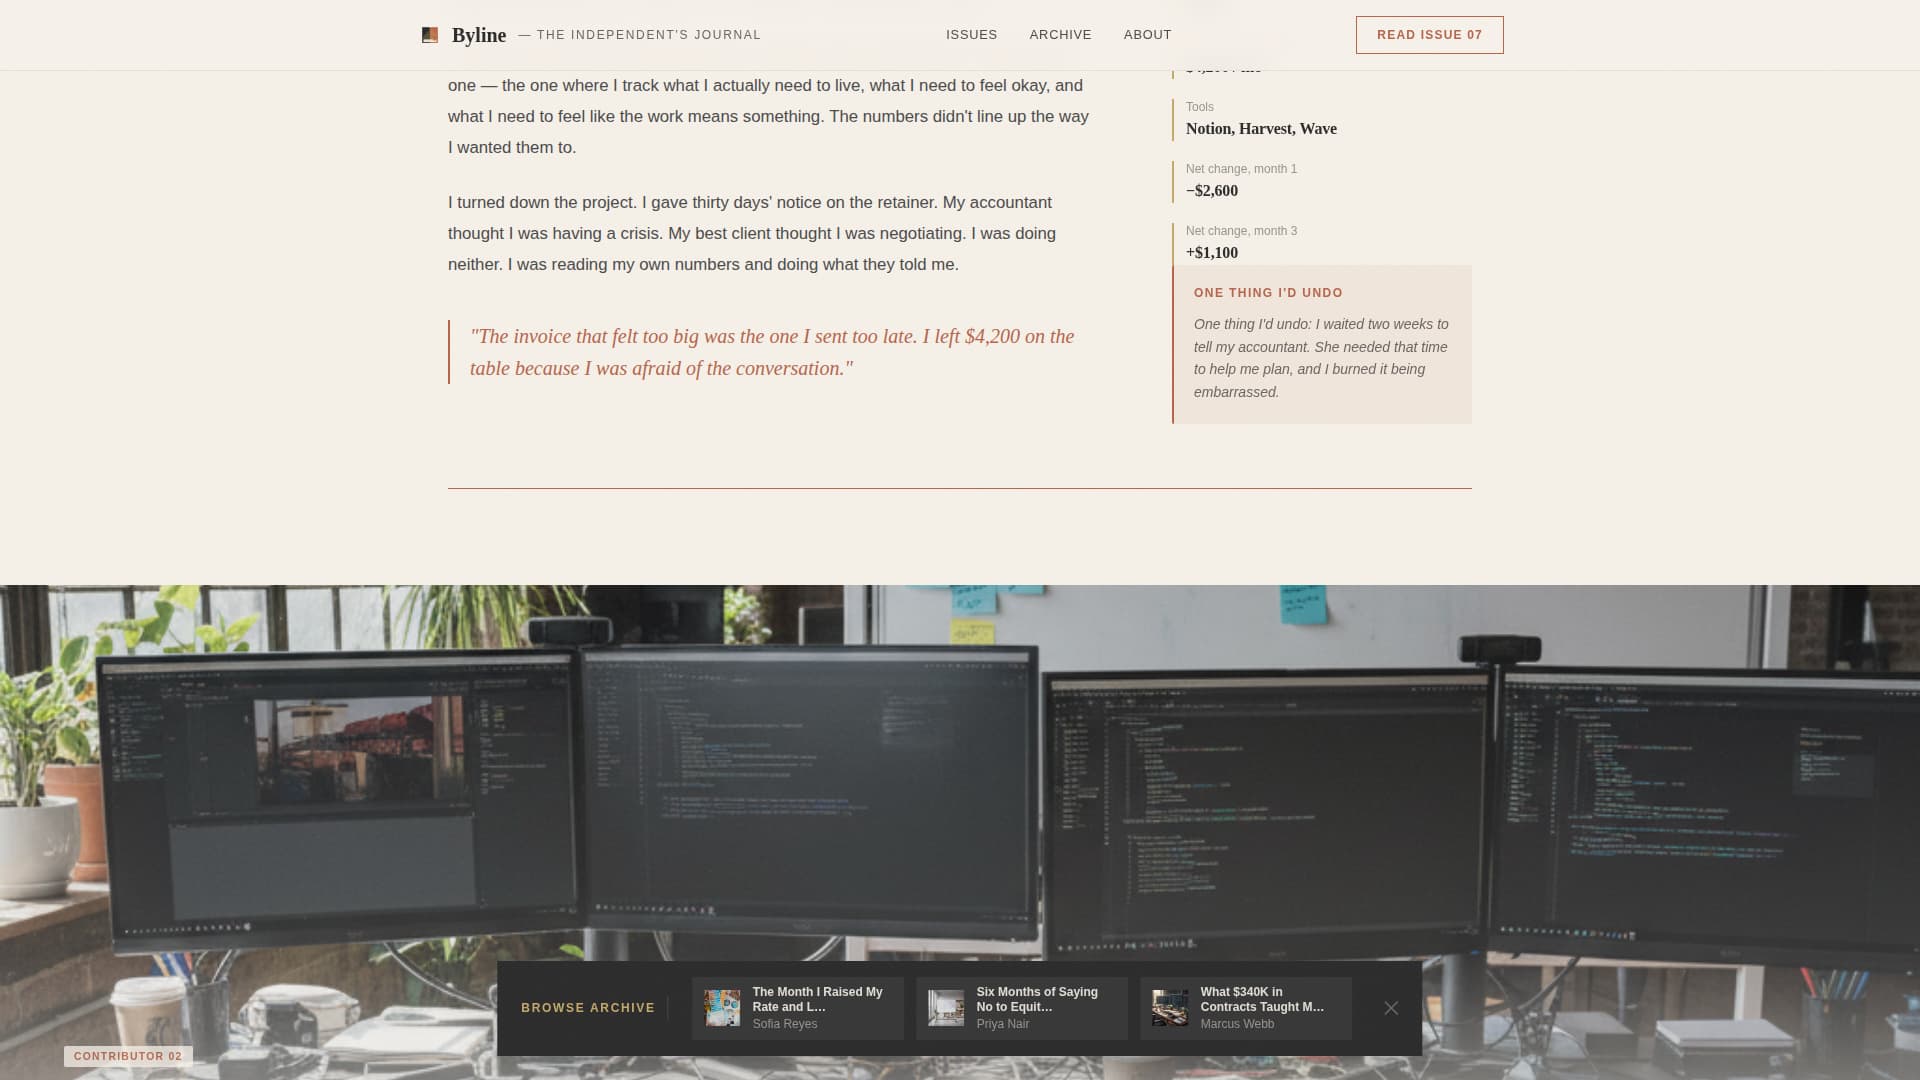The image size is (1920, 1080).
Task: Click the Read Issue 07 button
Action: tap(1429, 35)
